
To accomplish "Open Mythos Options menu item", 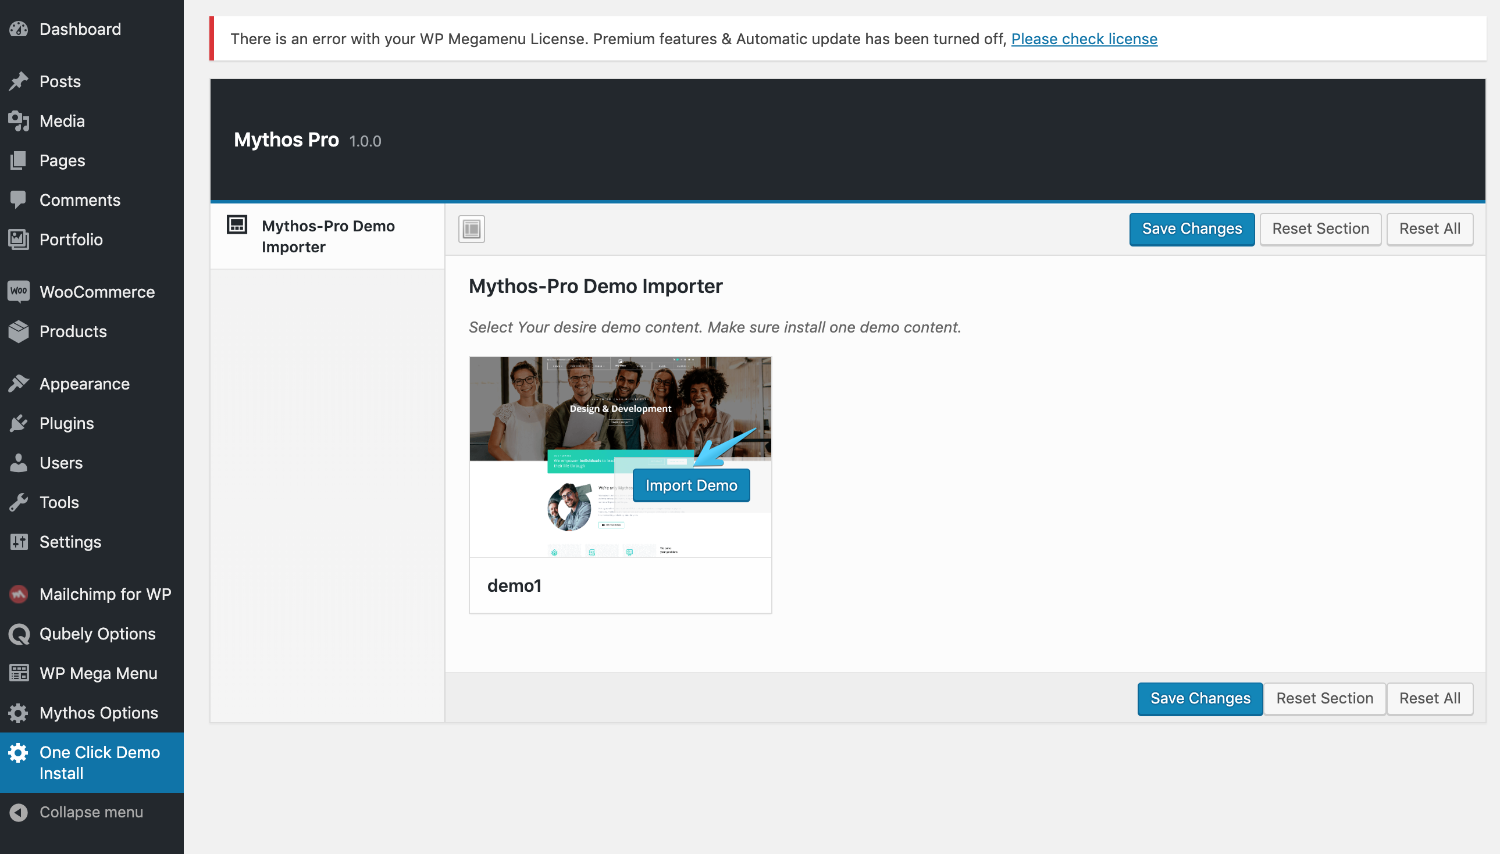I will pos(92,713).
